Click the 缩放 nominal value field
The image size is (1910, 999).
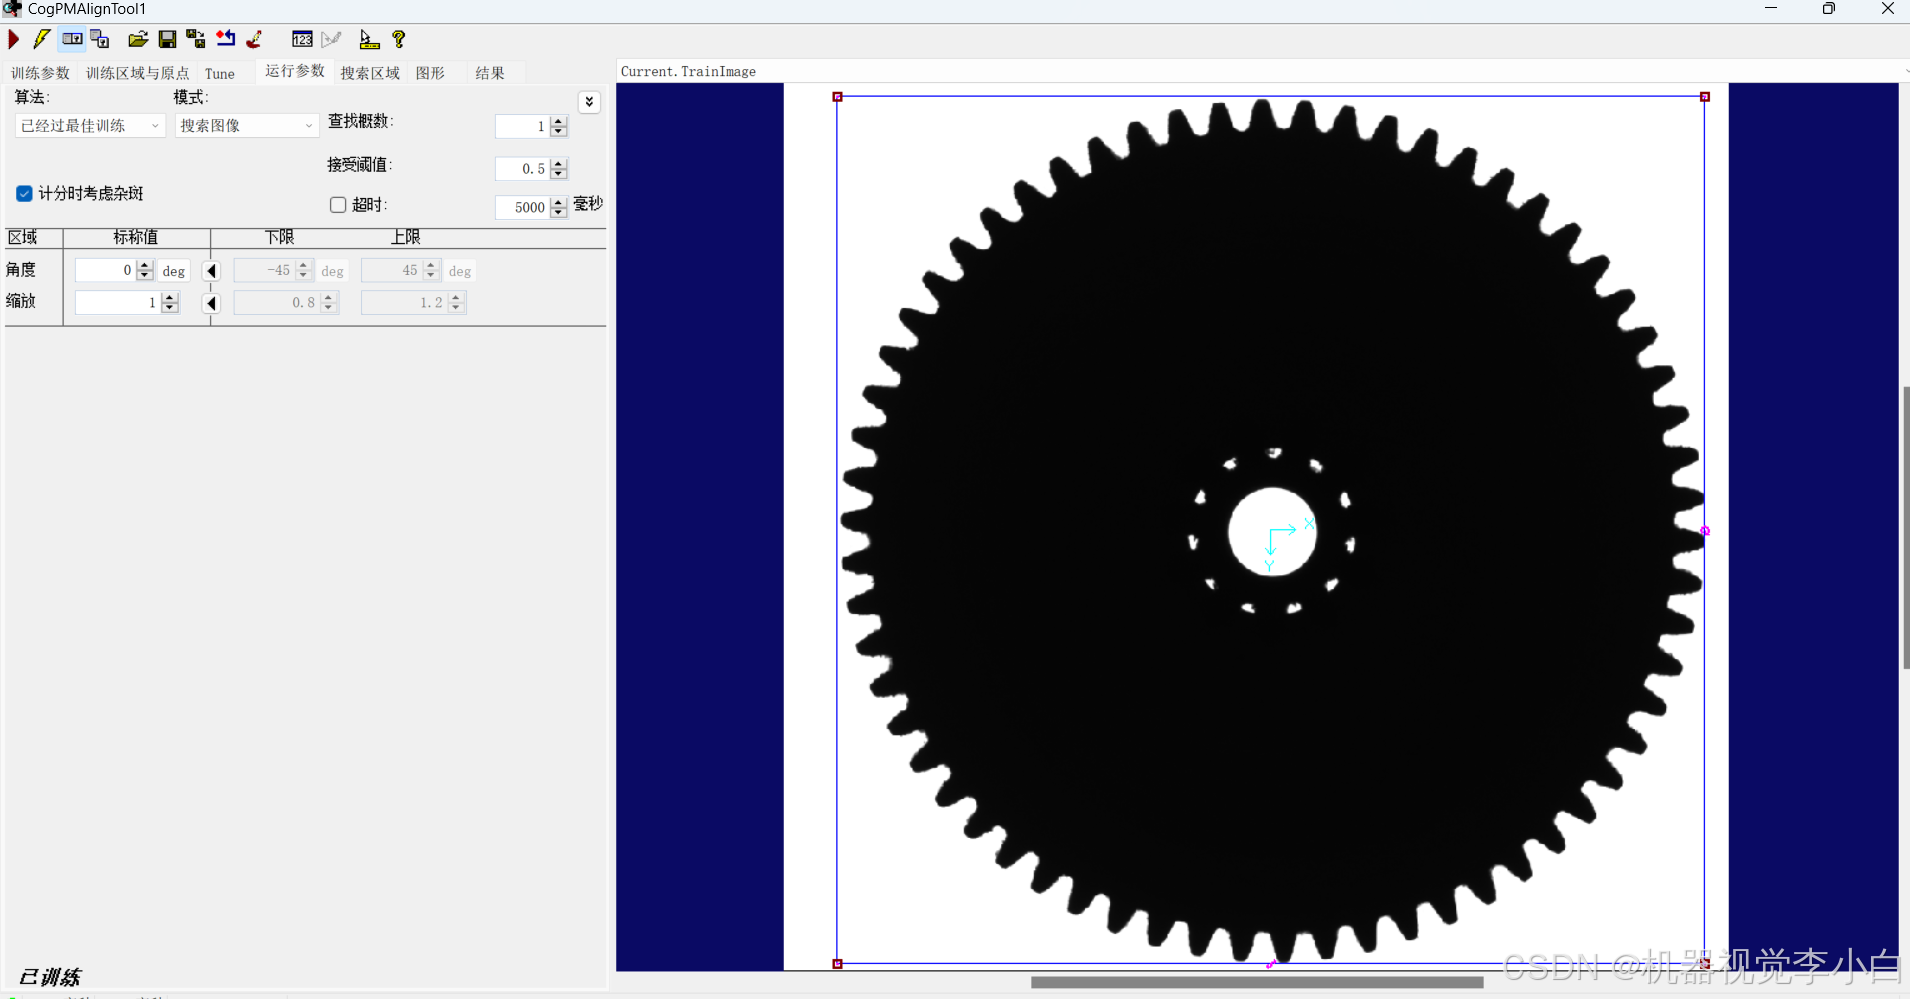click(117, 302)
